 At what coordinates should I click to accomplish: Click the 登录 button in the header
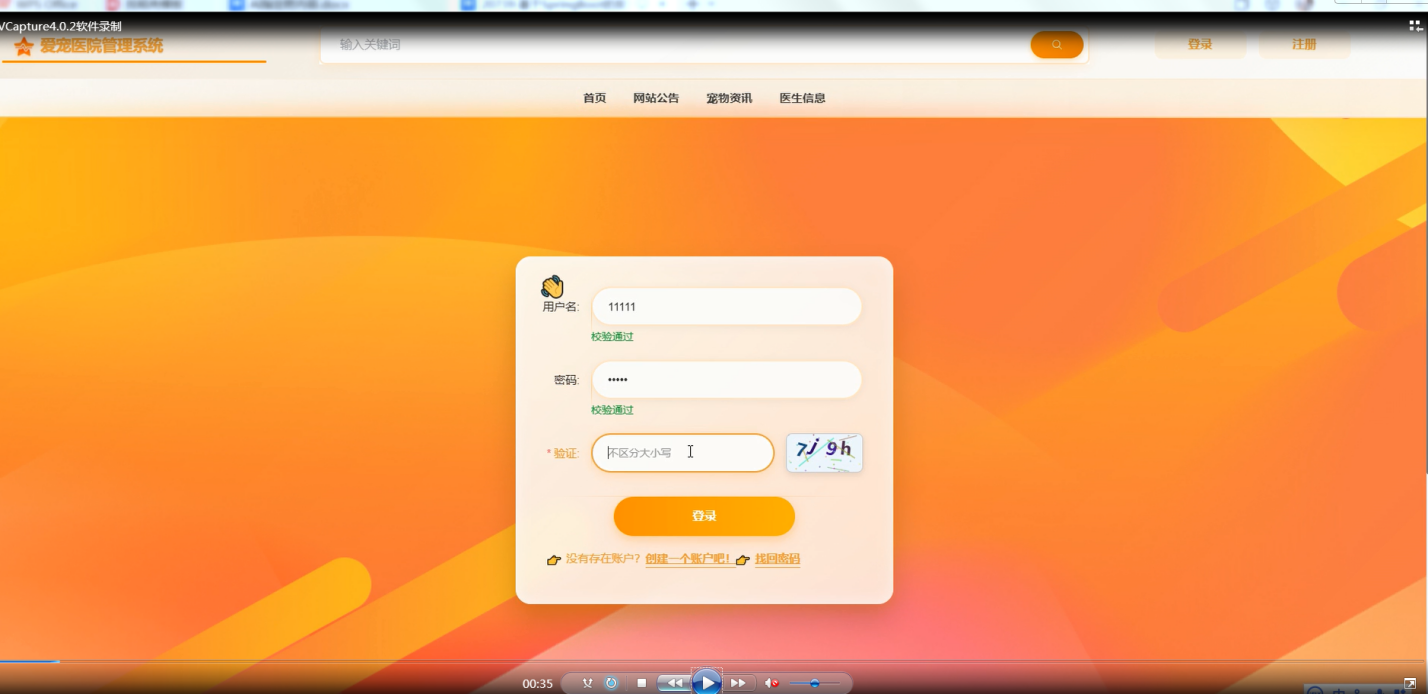tap(1200, 44)
